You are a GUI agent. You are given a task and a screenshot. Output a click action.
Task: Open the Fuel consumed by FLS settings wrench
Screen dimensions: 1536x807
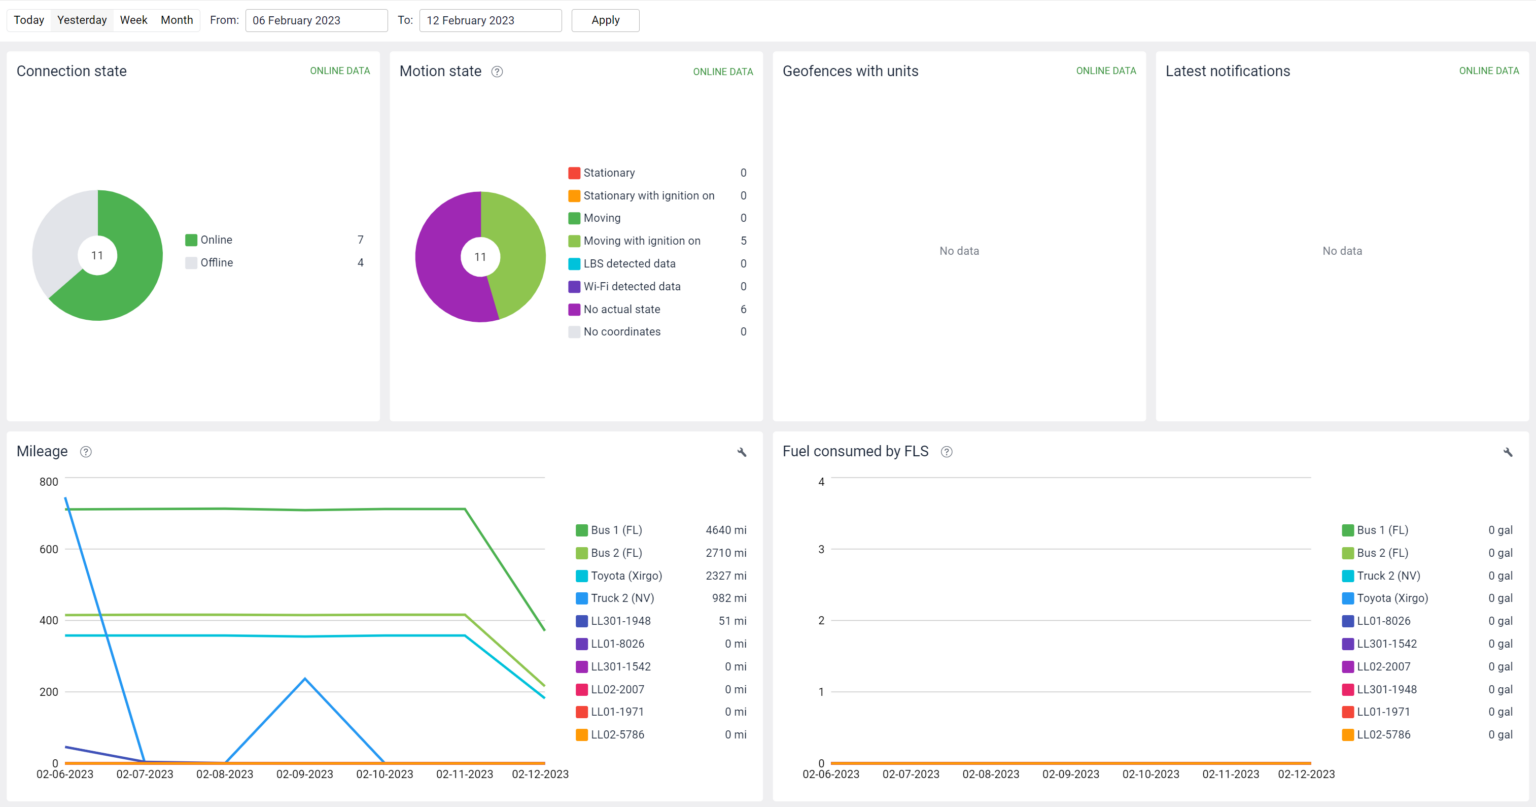click(1508, 452)
